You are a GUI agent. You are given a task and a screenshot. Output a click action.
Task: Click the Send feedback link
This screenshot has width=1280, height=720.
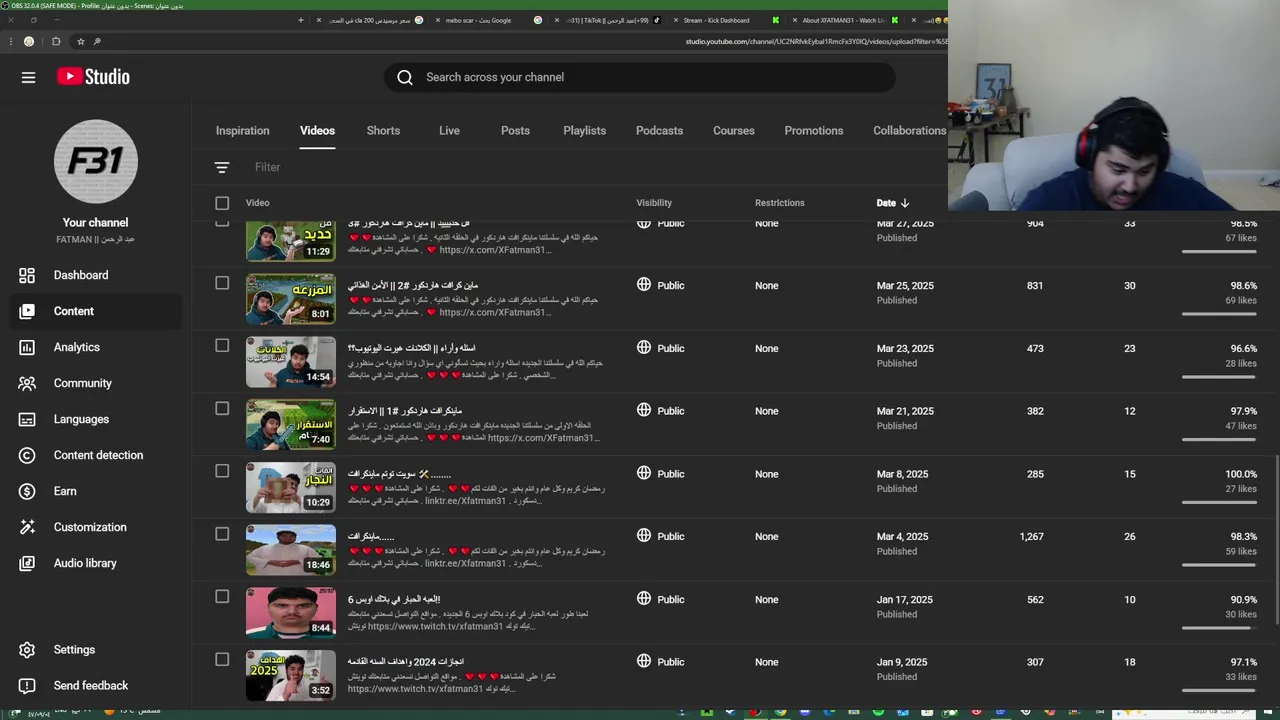coord(91,686)
